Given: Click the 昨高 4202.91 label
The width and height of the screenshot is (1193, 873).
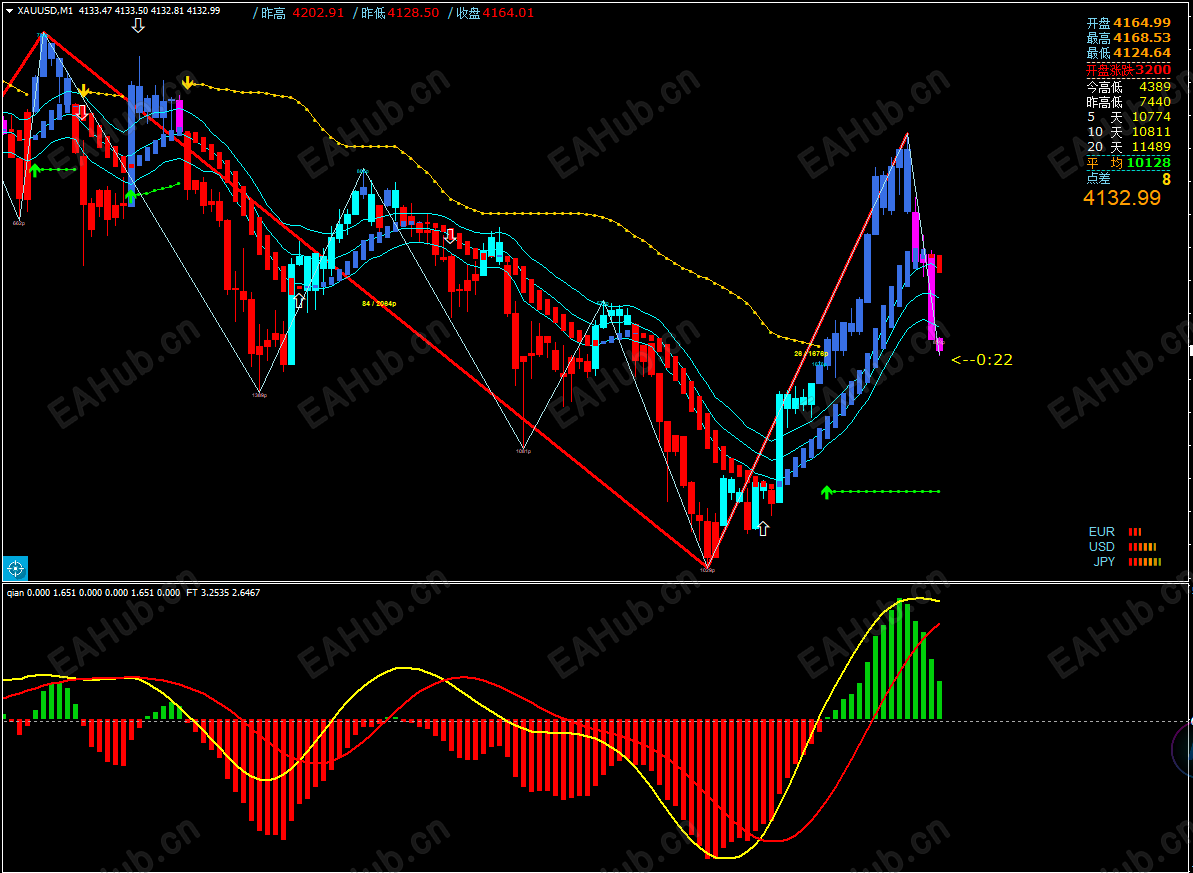Looking at the screenshot, I should [x=299, y=13].
